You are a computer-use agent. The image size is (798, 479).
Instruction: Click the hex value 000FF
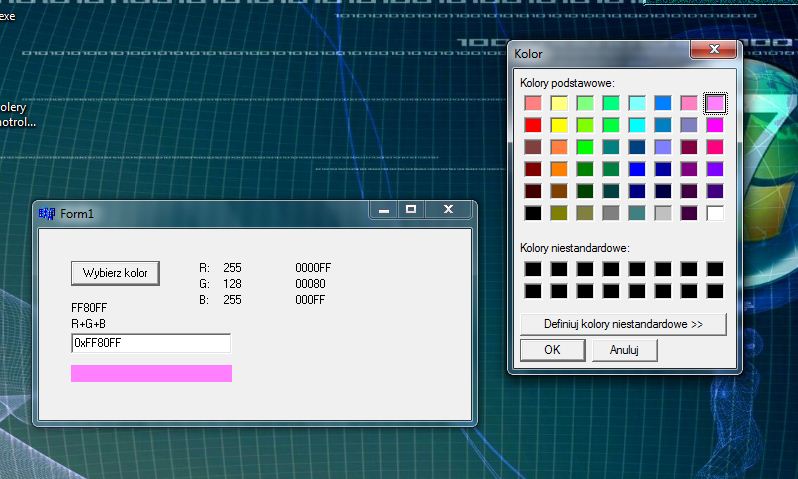point(310,300)
